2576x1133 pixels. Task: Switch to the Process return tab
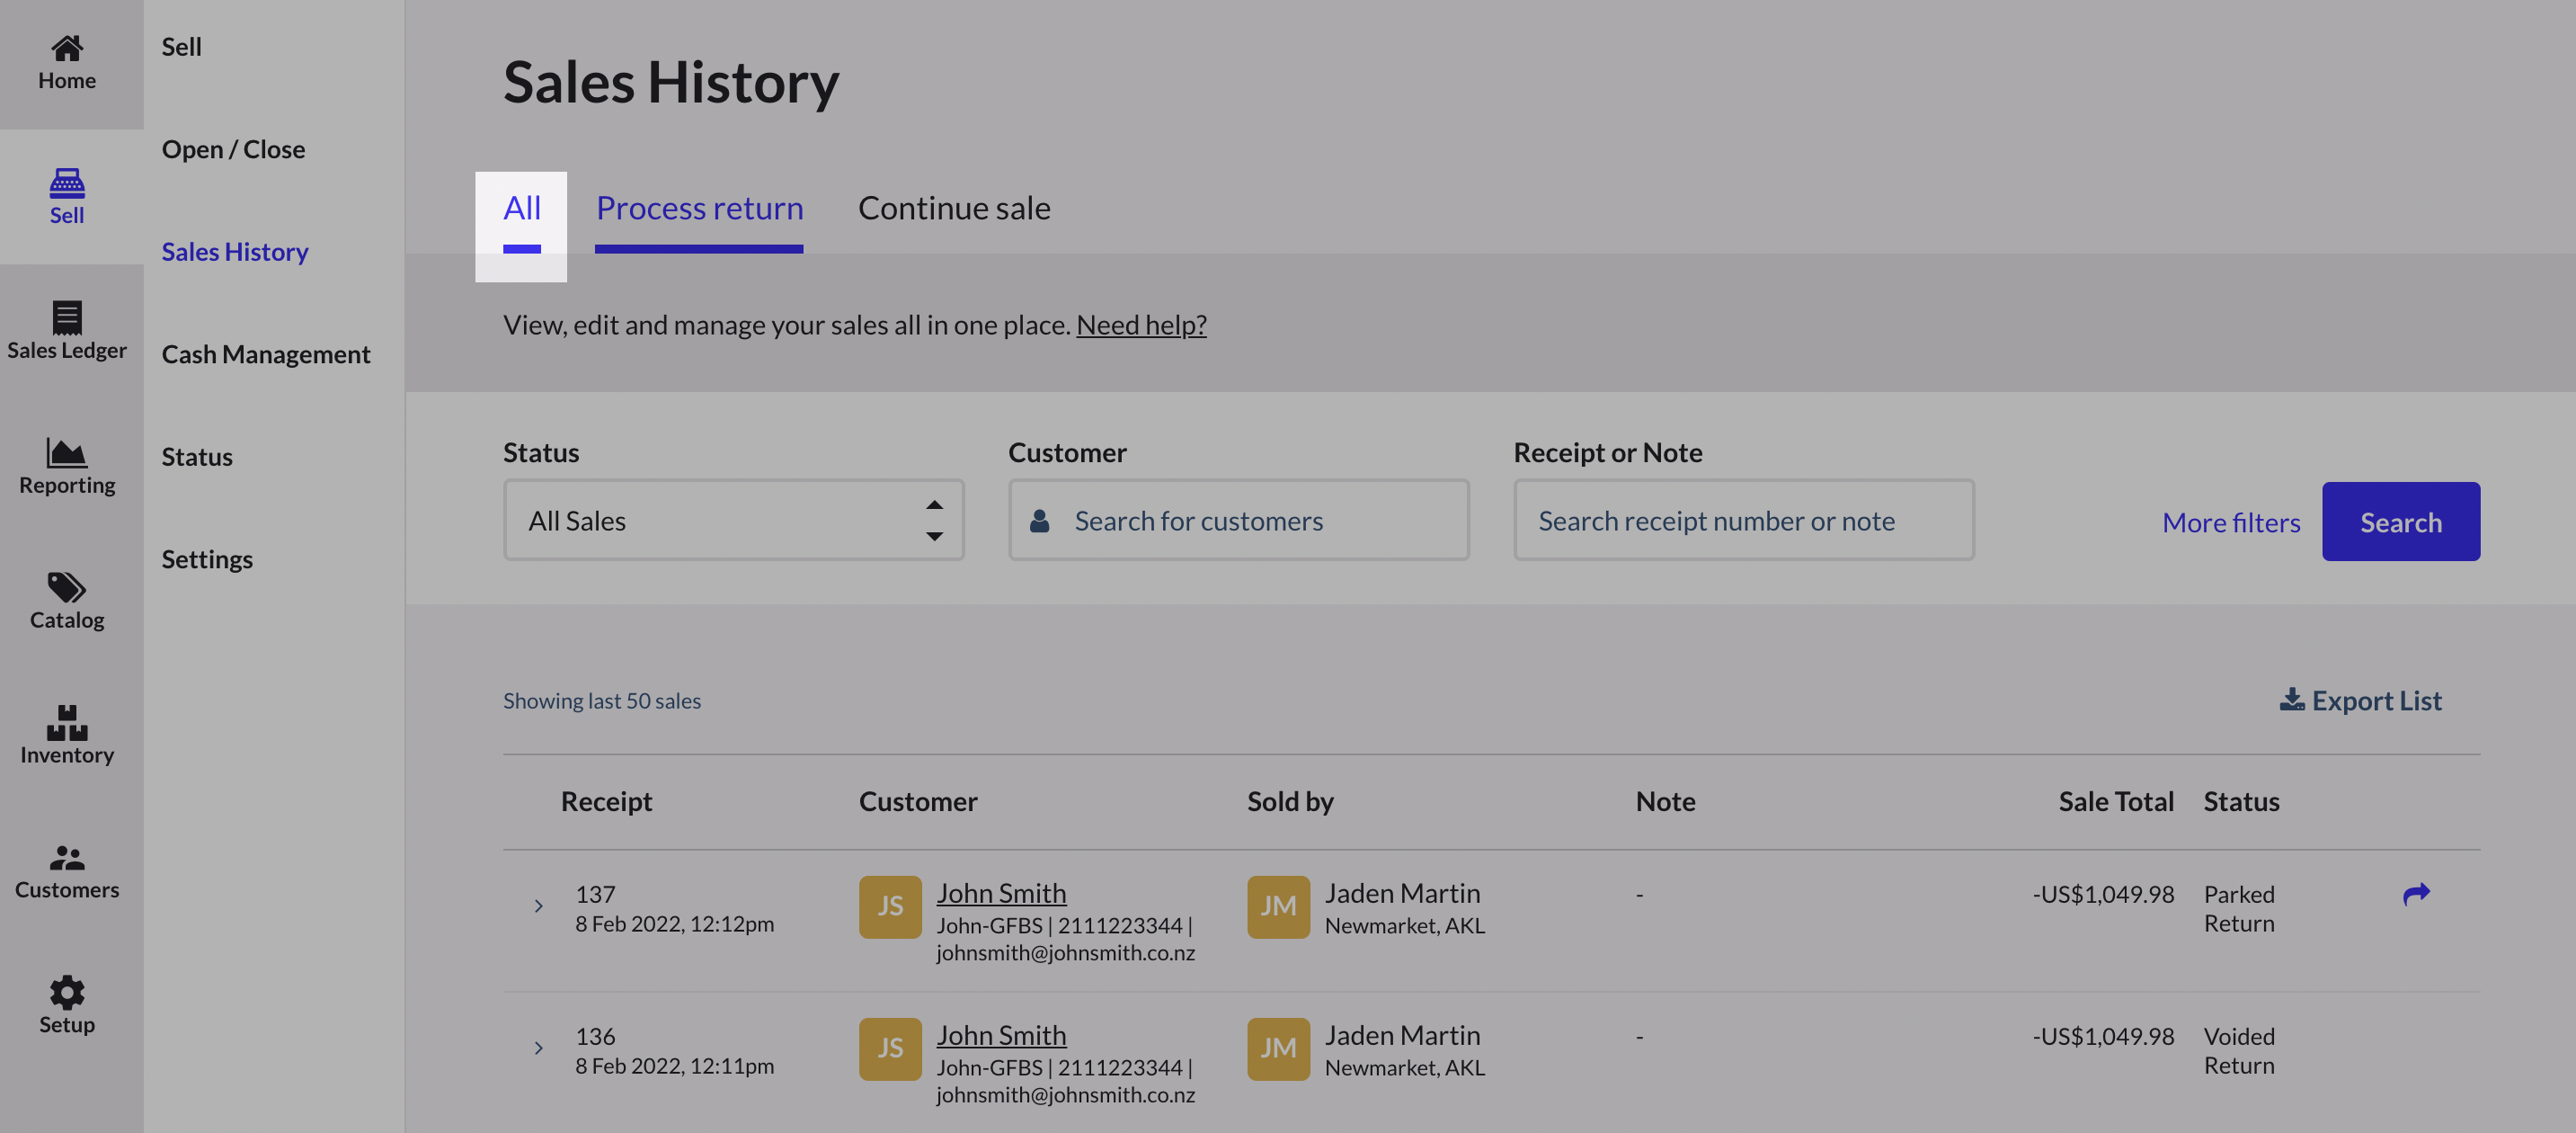[699, 209]
